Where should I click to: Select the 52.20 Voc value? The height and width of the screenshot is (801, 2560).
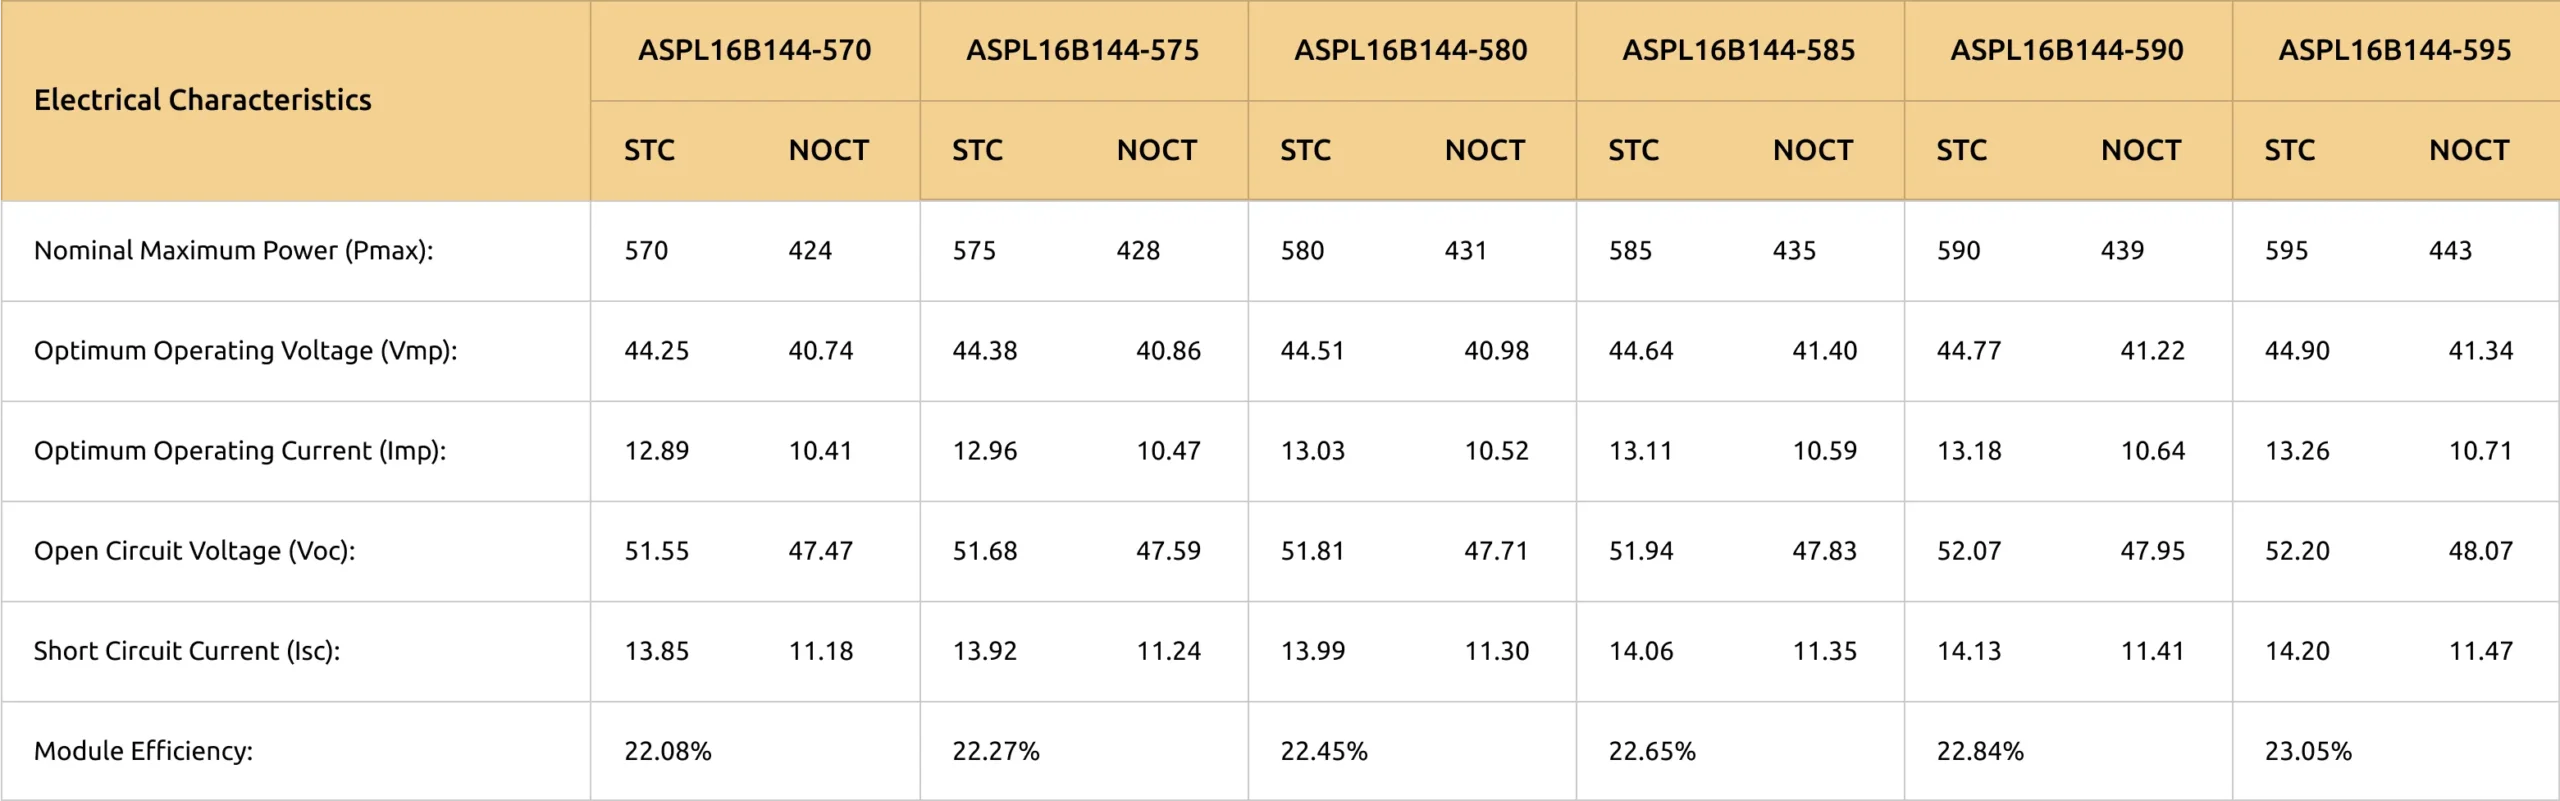tap(2297, 551)
